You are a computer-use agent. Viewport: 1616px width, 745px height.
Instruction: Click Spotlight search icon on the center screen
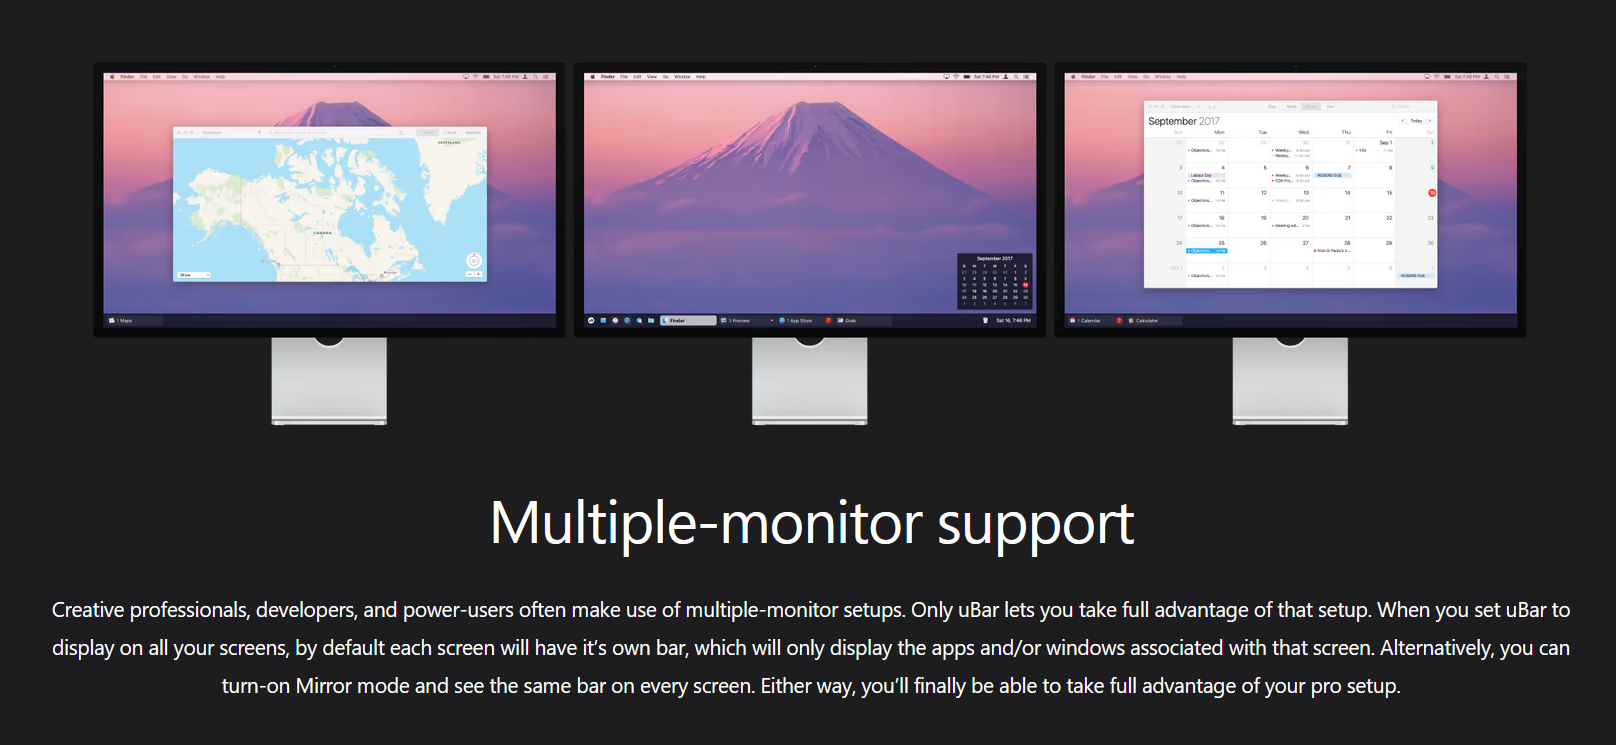click(x=1017, y=76)
